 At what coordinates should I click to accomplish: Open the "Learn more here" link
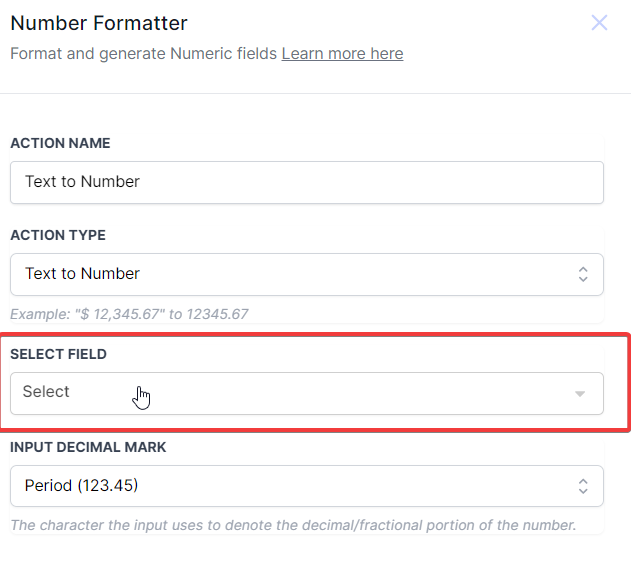(342, 54)
